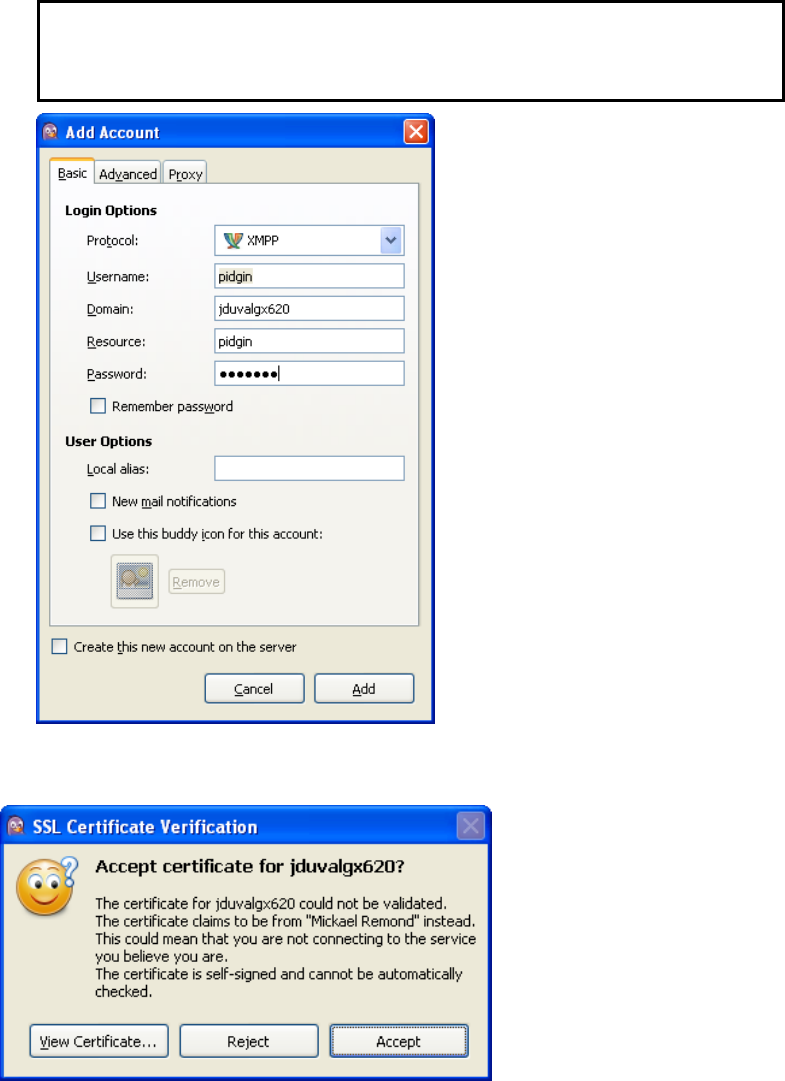Viewport: 785px width, 1081px height.
Task: Click the XMPP protocol icon
Action: click(x=233, y=241)
